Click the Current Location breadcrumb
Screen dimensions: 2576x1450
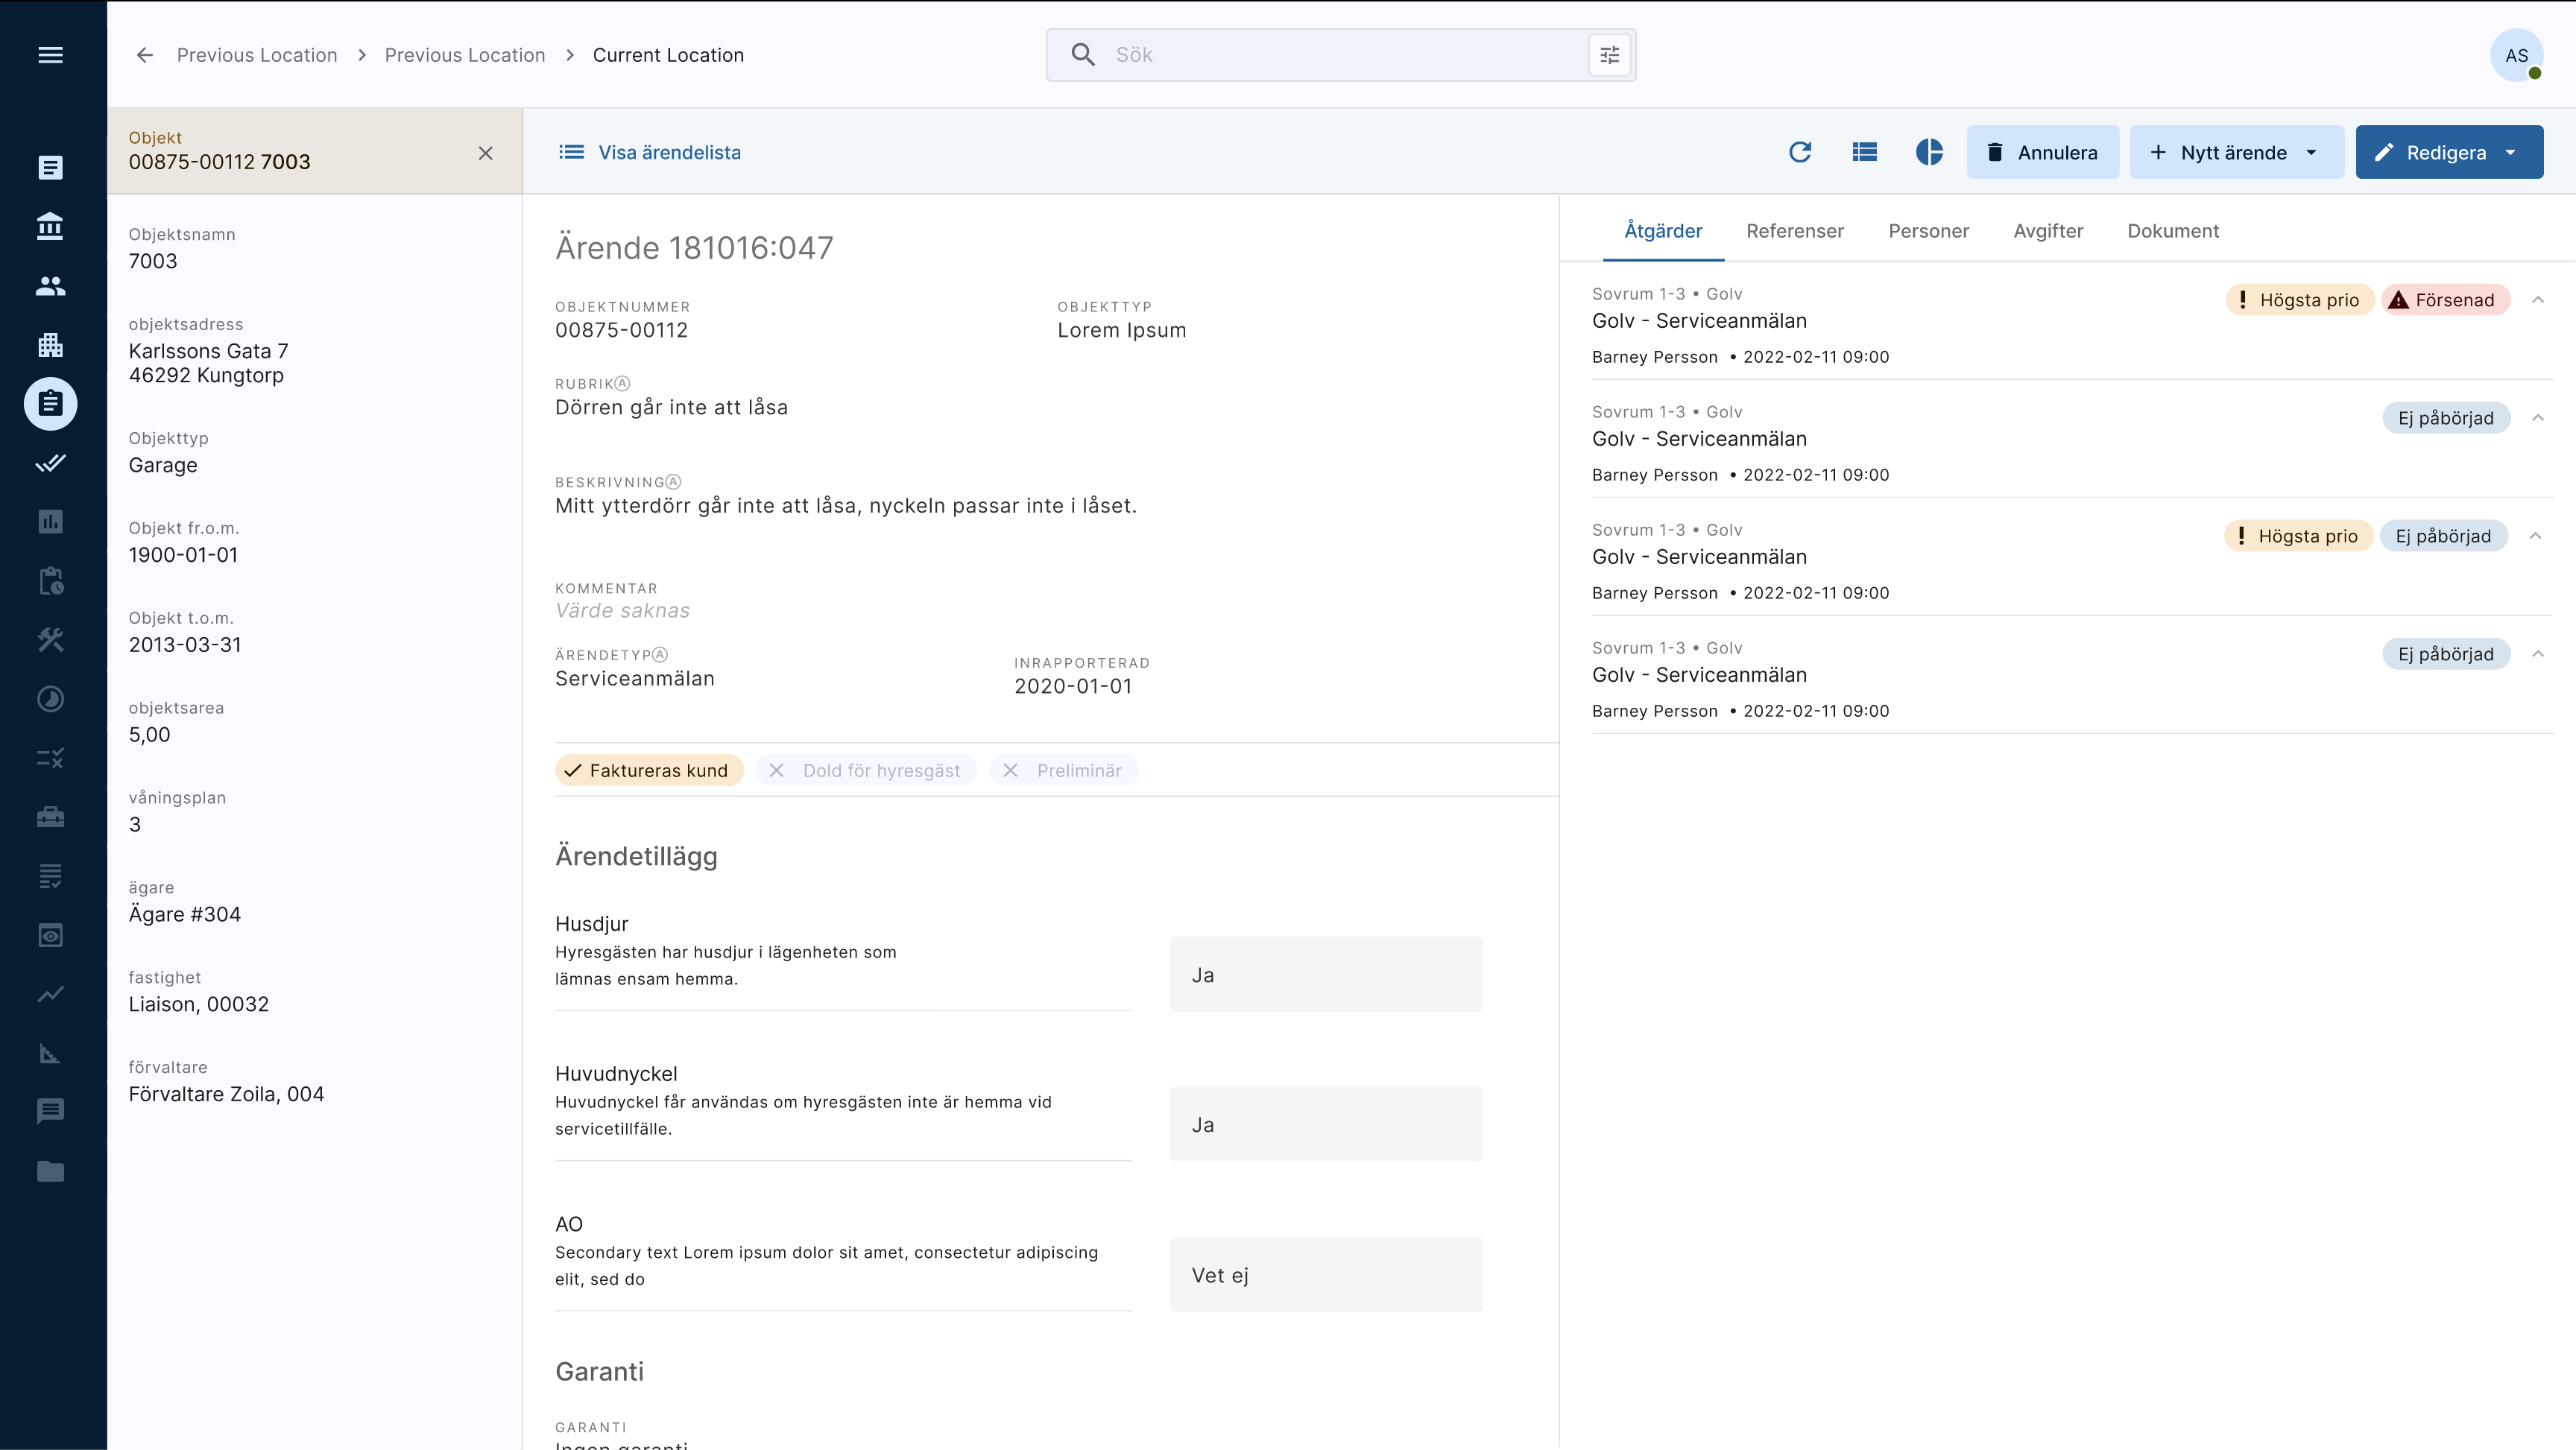coord(668,55)
